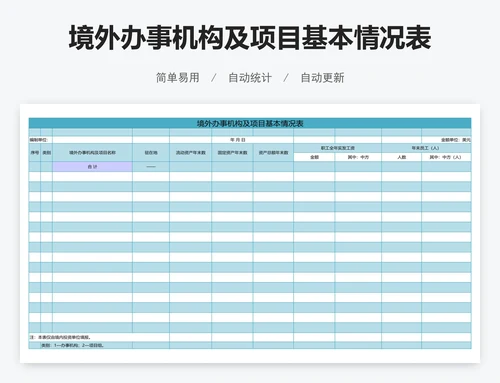Click the dash cell in the 合计 row
The width and height of the screenshot is (500, 383).
click(x=151, y=167)
